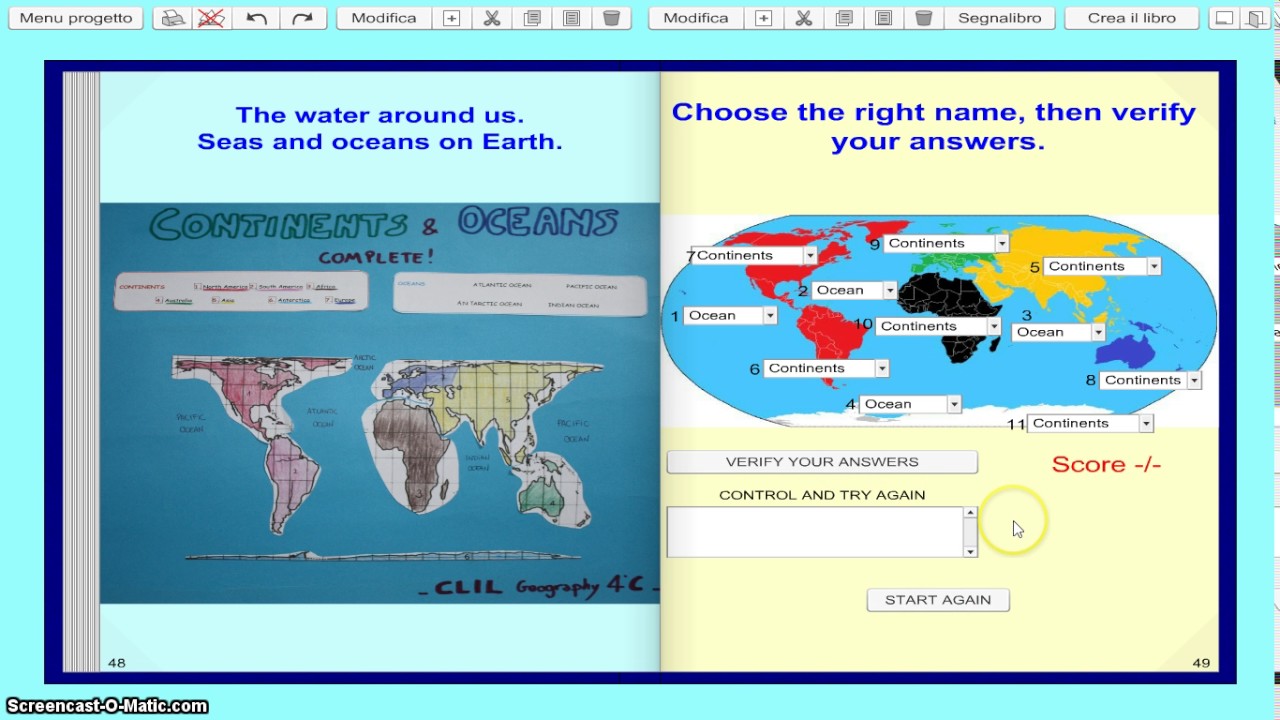The height and width of the screenshot is (720, 1280).
Task: Redo the action with the redo arrow
Action: (302, 18)
